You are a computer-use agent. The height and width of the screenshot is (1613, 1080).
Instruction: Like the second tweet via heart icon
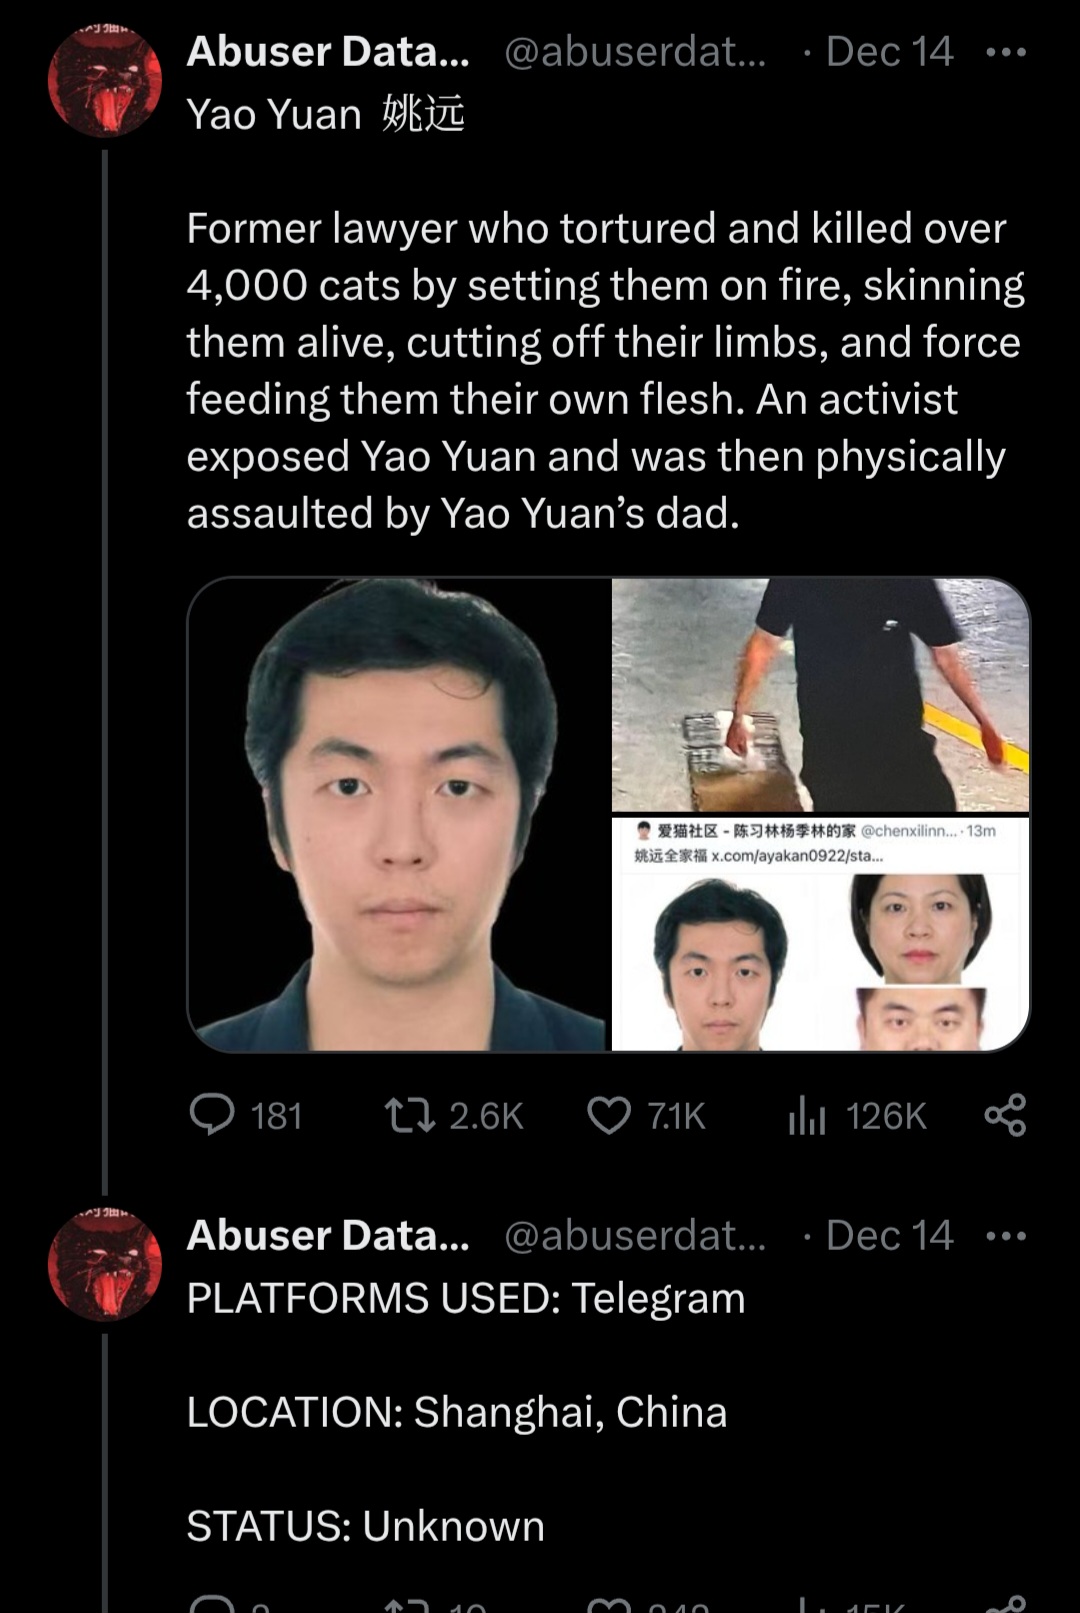(609, 1603)
